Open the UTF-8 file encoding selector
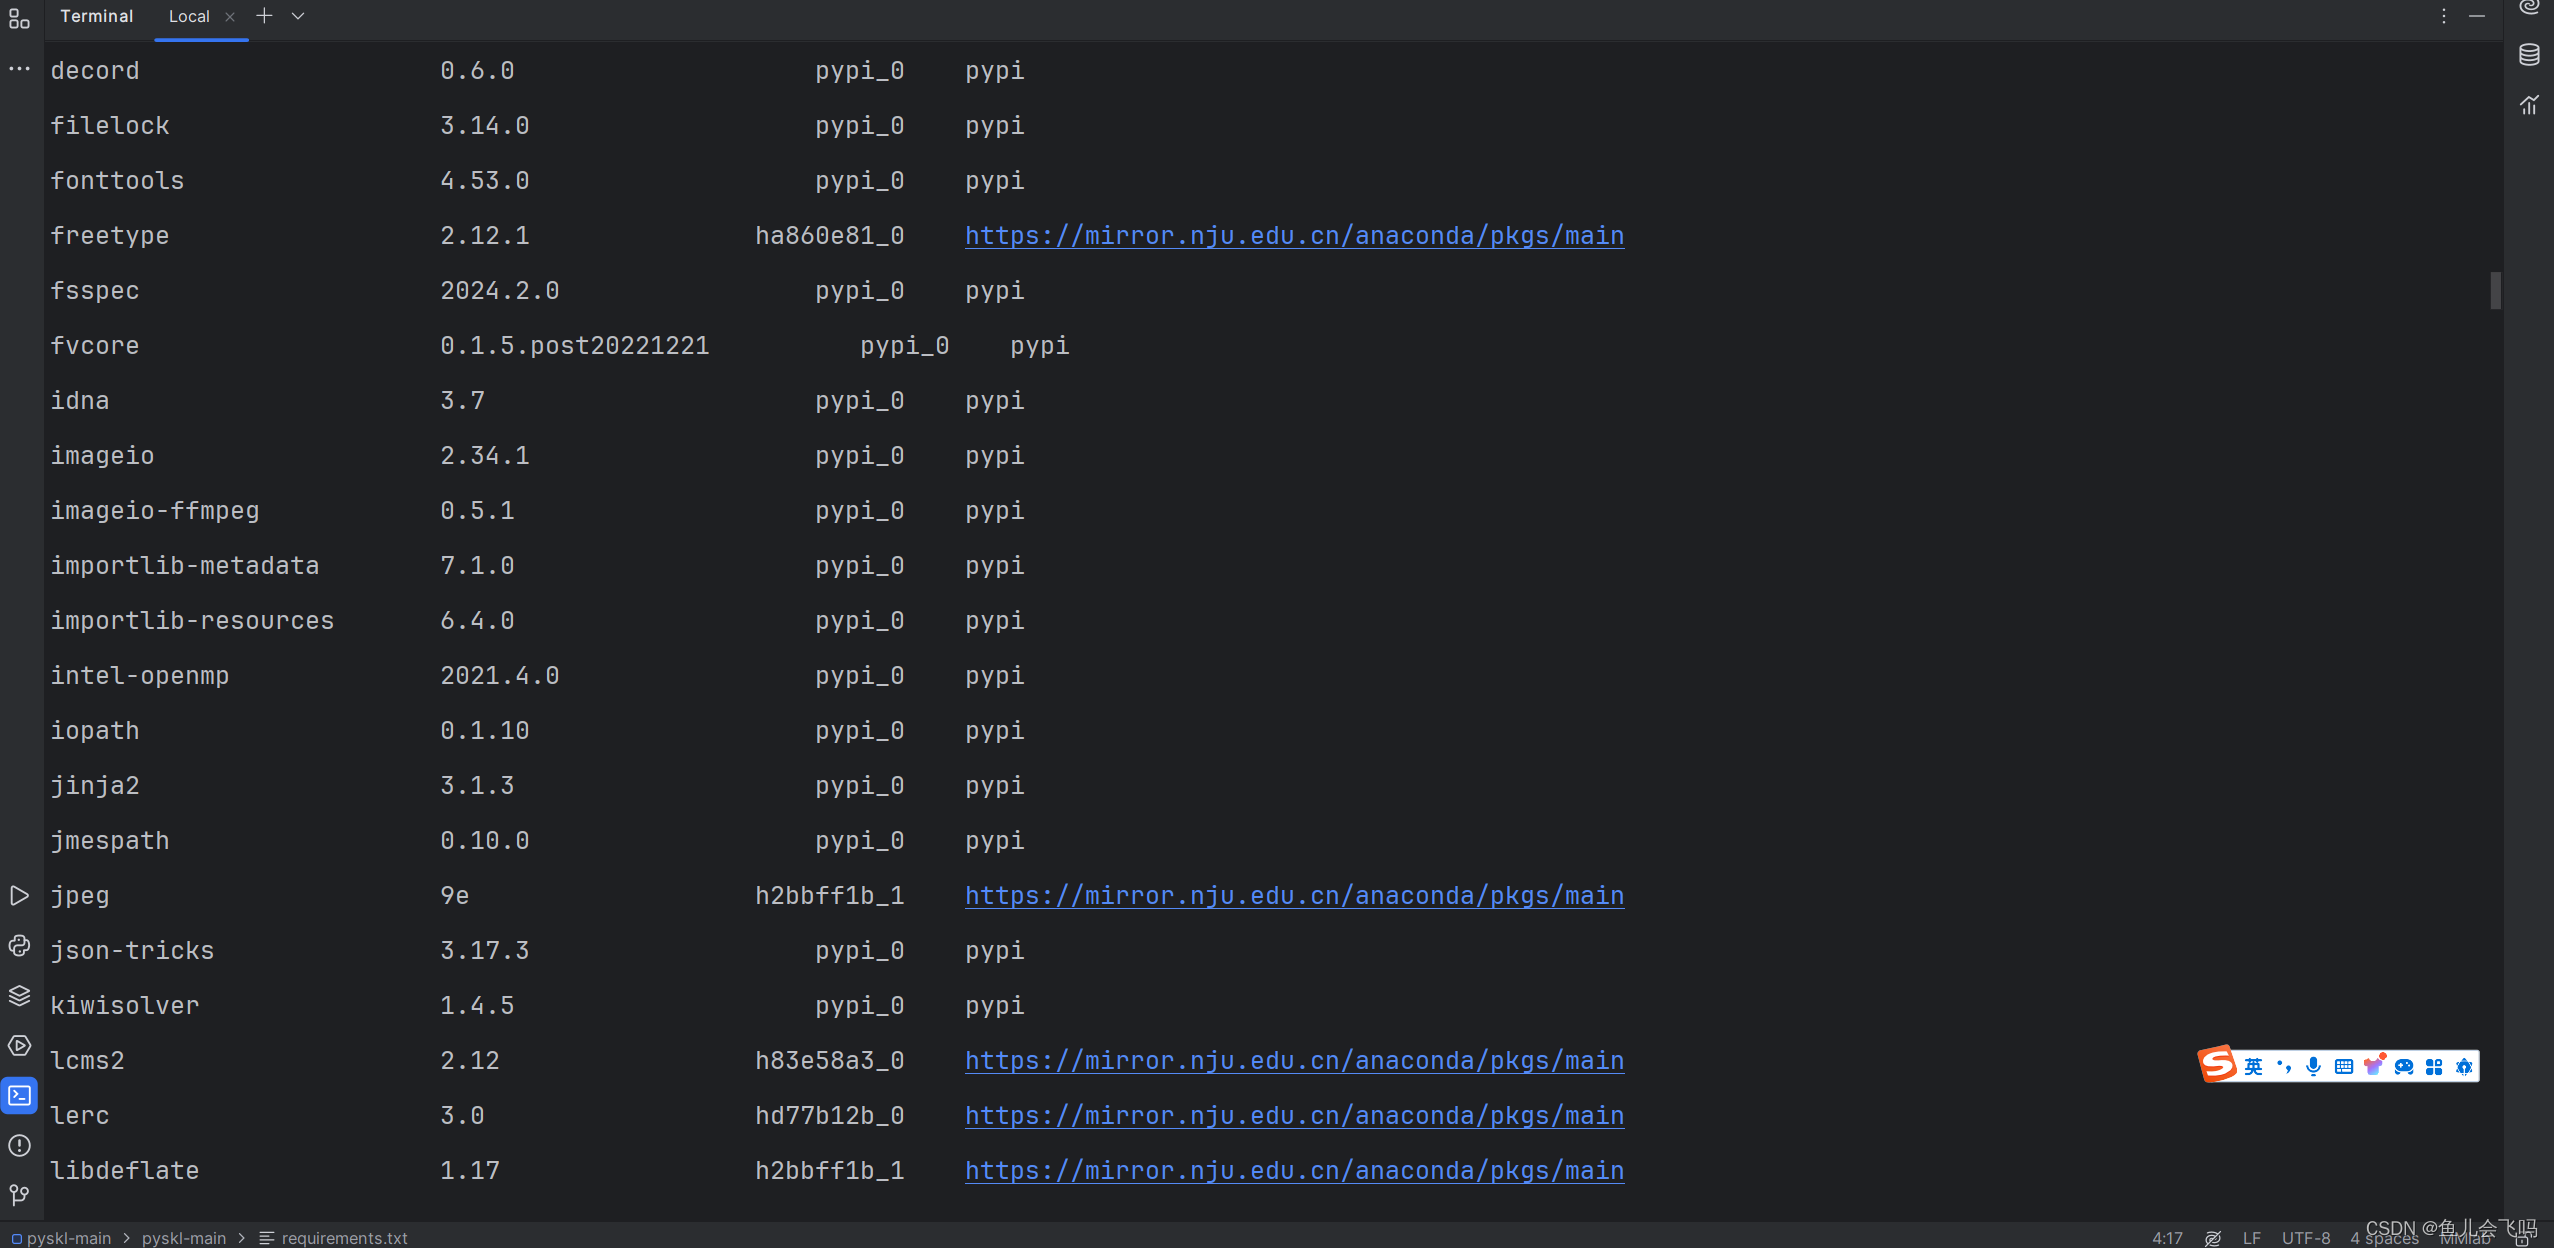2554x1248 pixels. 2305,1238
